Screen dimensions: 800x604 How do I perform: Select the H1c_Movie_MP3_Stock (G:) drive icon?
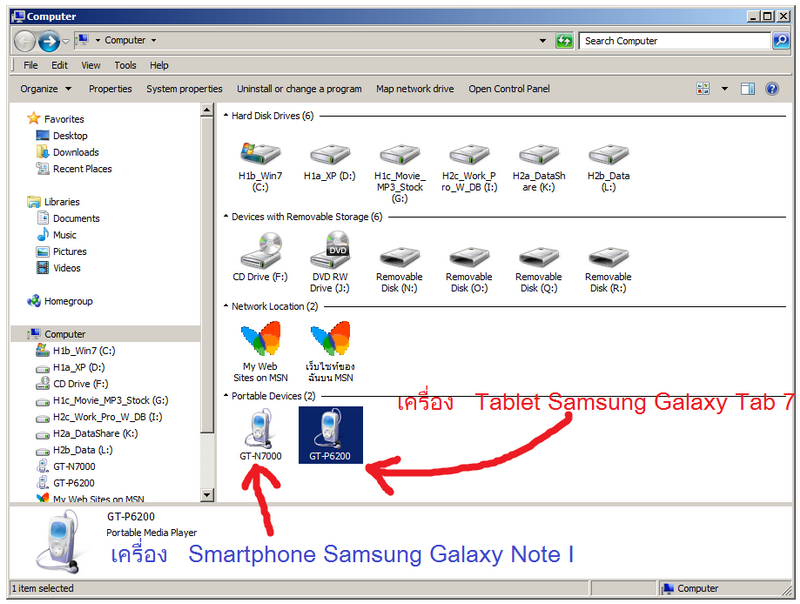click(399, 154)
